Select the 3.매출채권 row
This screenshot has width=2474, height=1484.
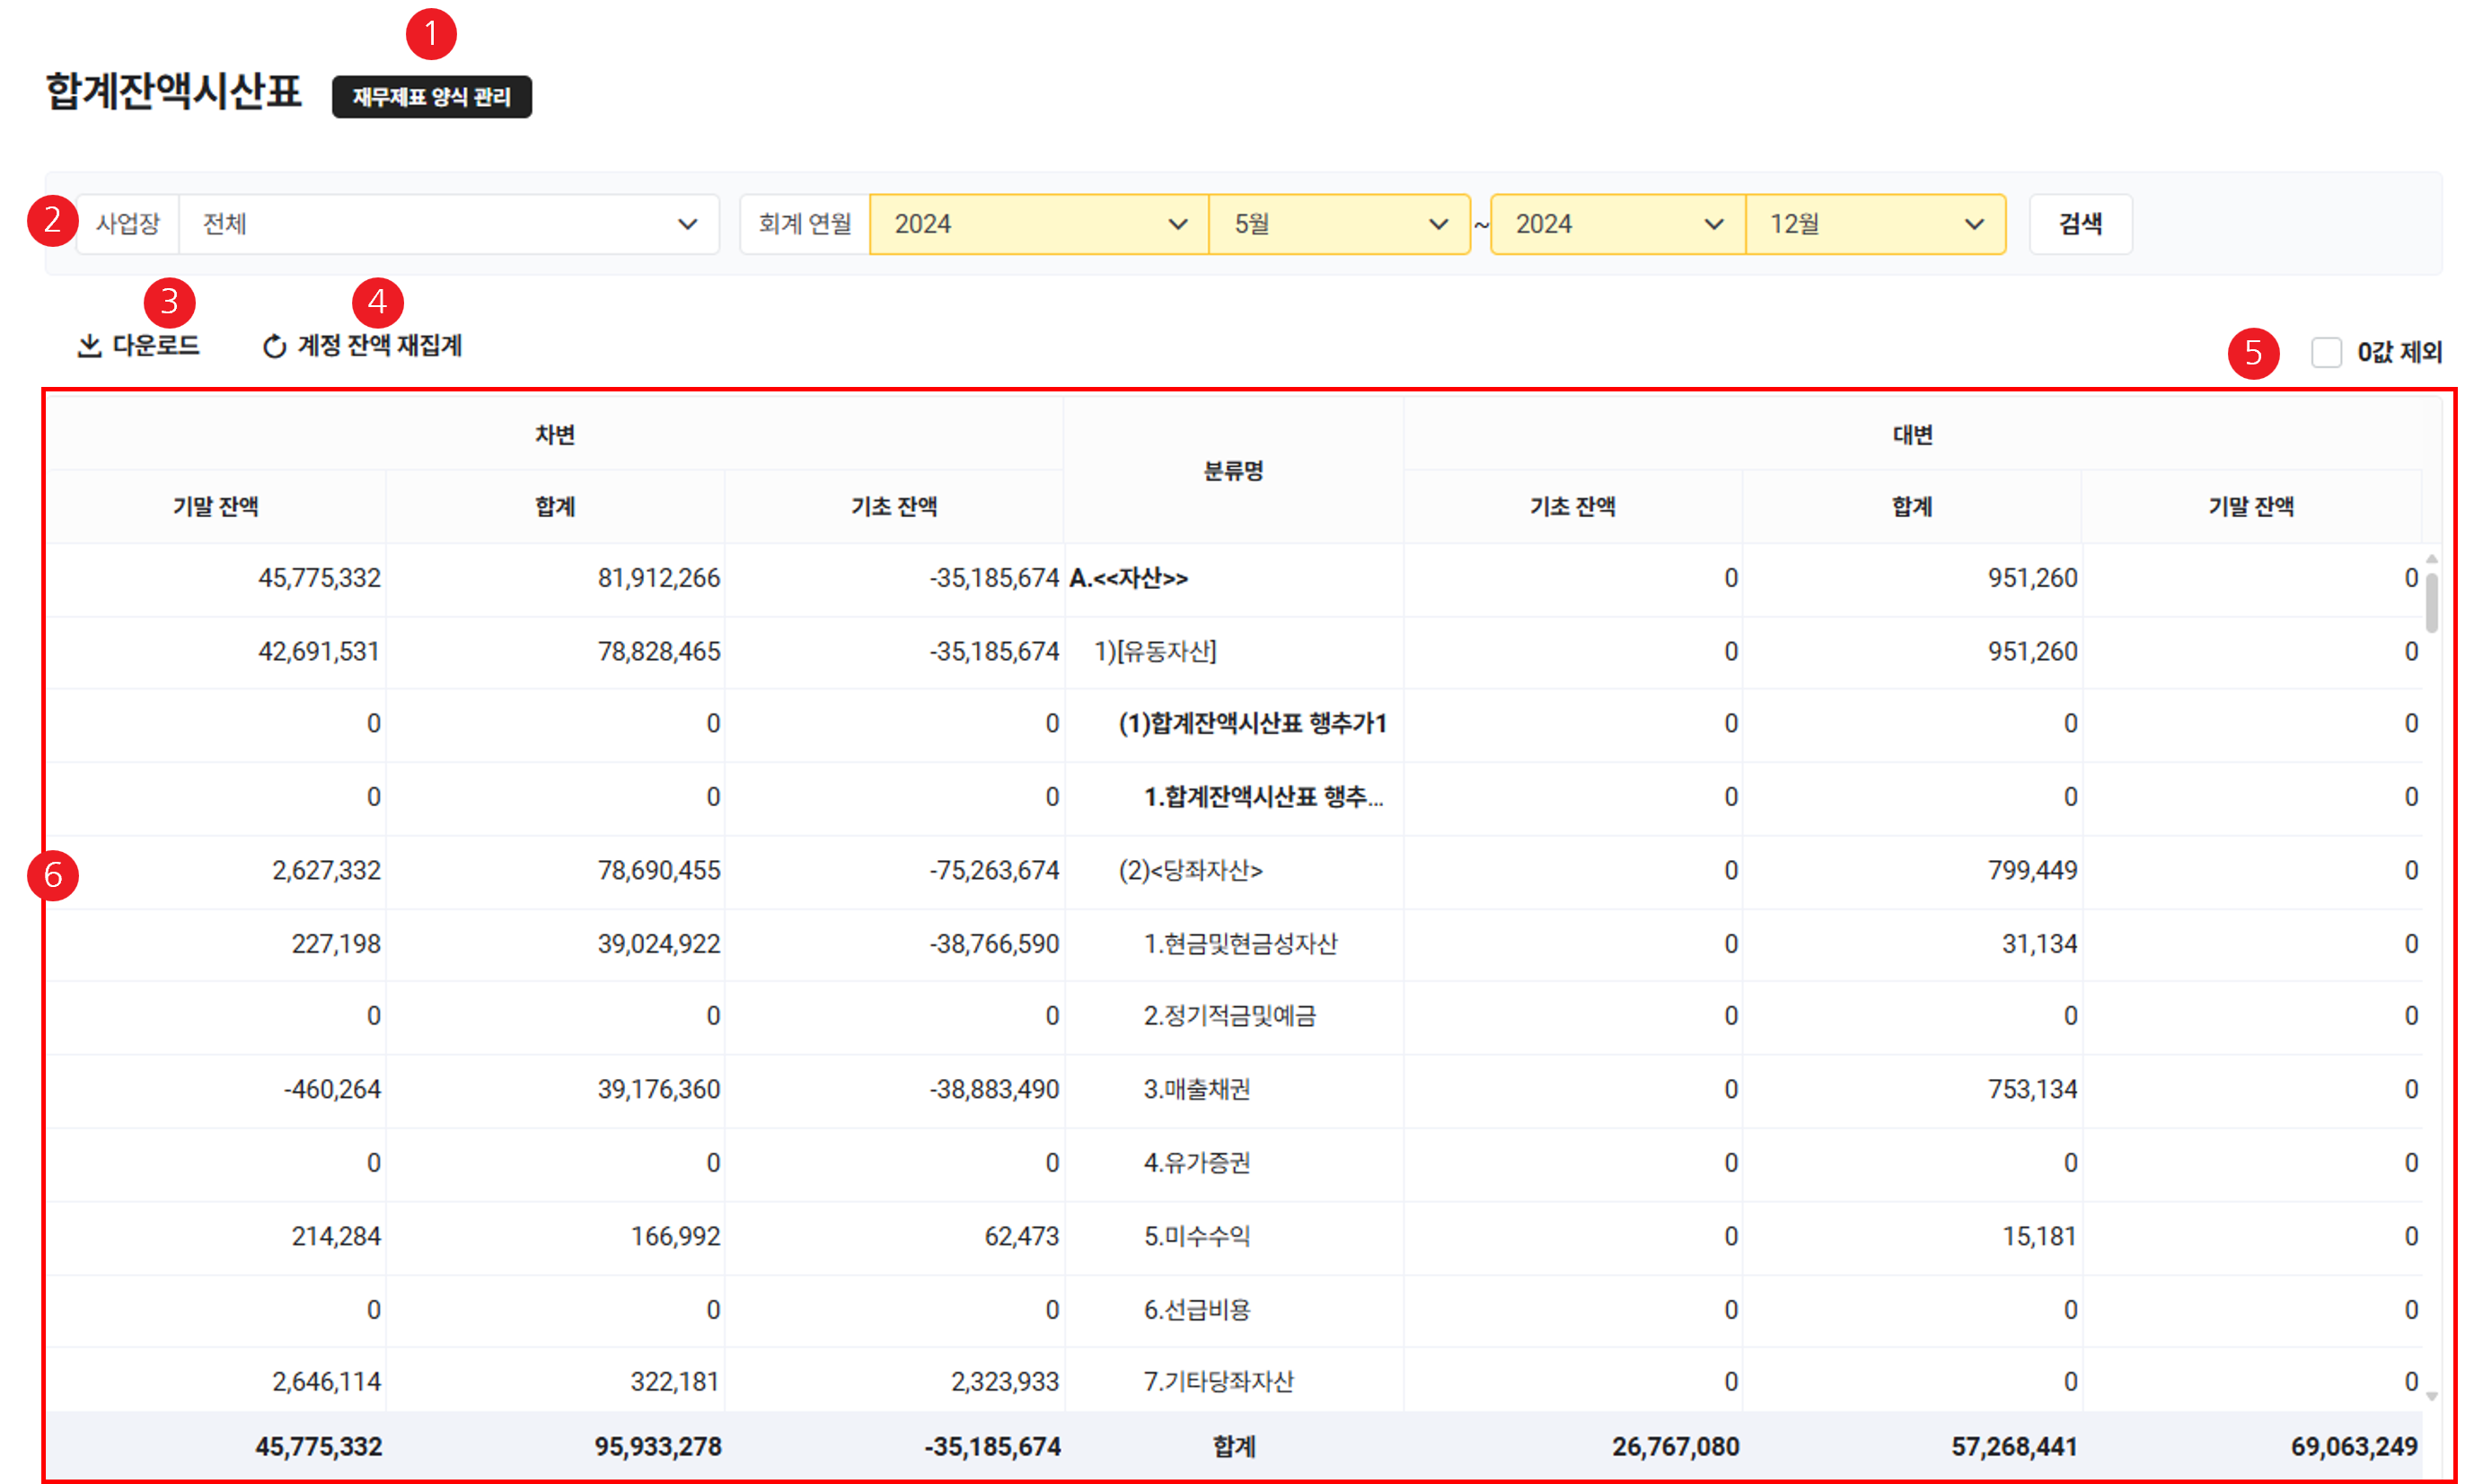1197,1089
